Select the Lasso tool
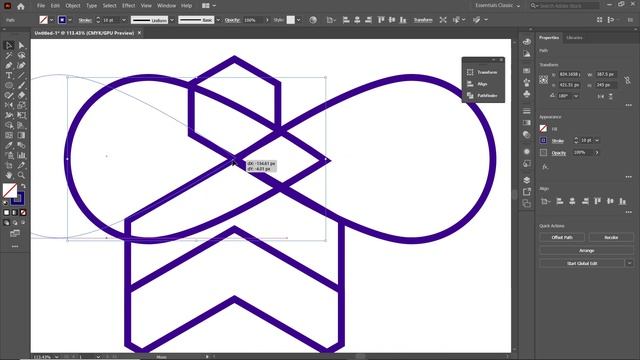The height and width of the screenshot is (360, 640). (x=21, y=56)
